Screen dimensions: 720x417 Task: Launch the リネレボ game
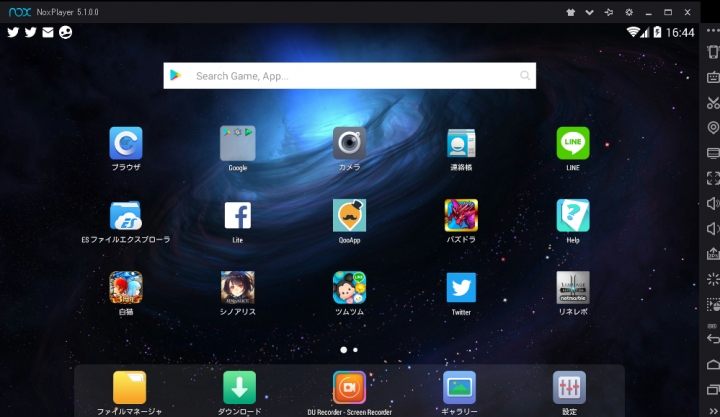pyautogui.click(x=573, y=287)
